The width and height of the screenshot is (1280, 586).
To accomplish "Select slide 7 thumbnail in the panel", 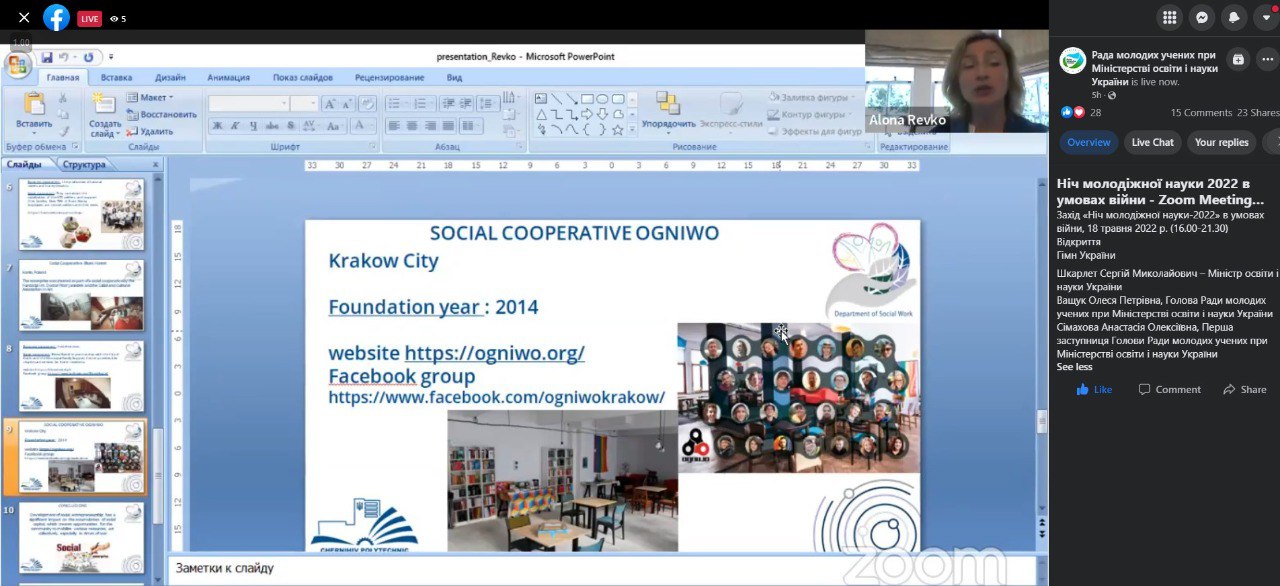I will 82,295.
